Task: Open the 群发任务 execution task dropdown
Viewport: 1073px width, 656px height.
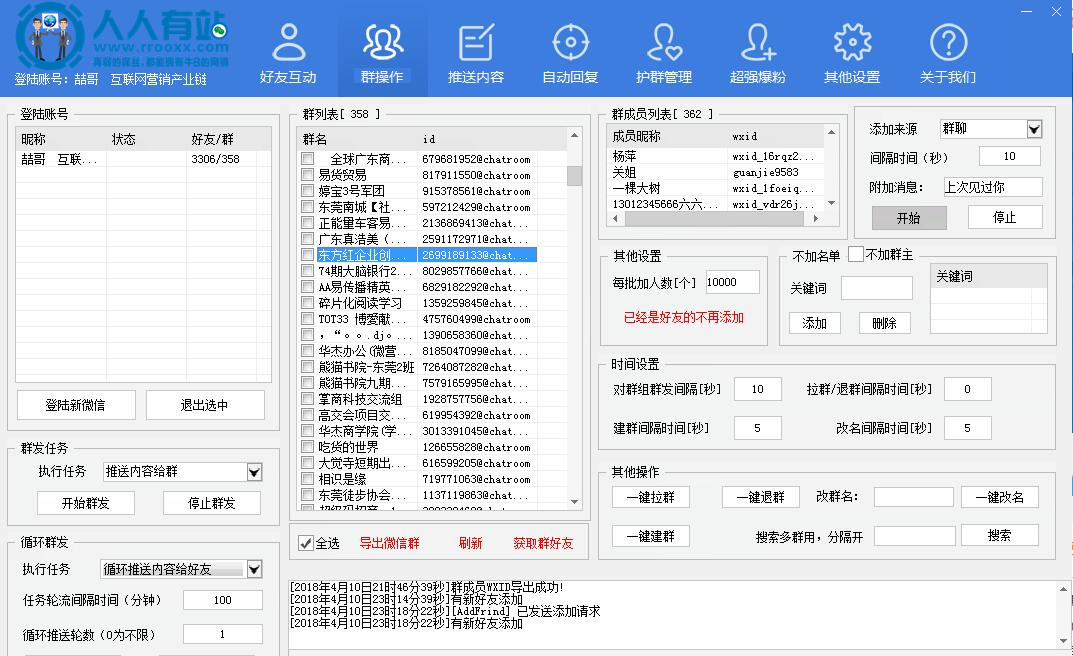Action: coord(254,470)
